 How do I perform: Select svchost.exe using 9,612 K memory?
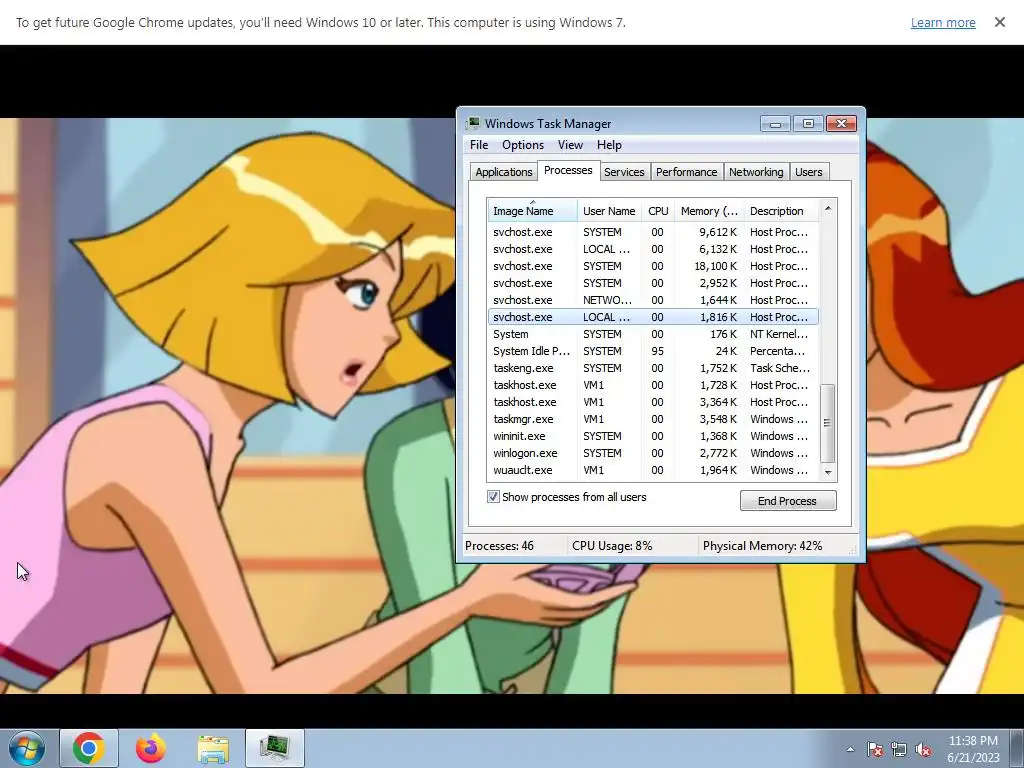pos(653,232)
